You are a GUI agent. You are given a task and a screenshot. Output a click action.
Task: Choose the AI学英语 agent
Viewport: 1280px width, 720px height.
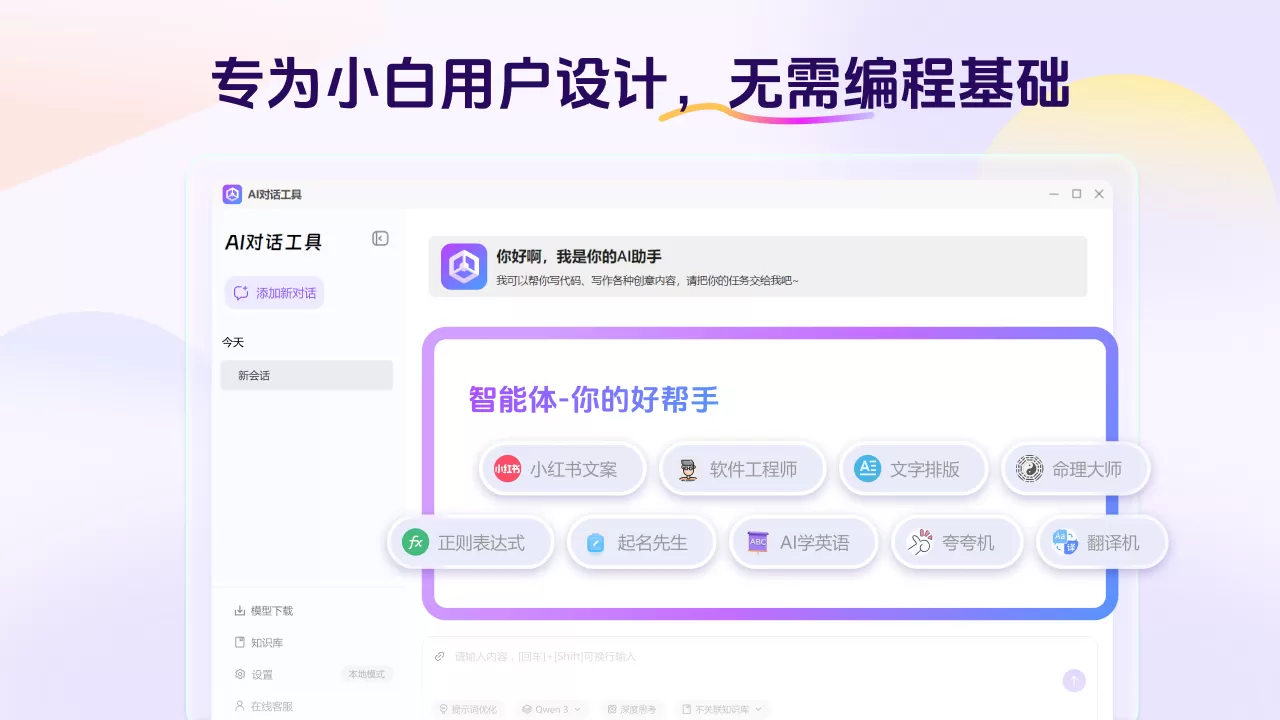tap(804, 543)
